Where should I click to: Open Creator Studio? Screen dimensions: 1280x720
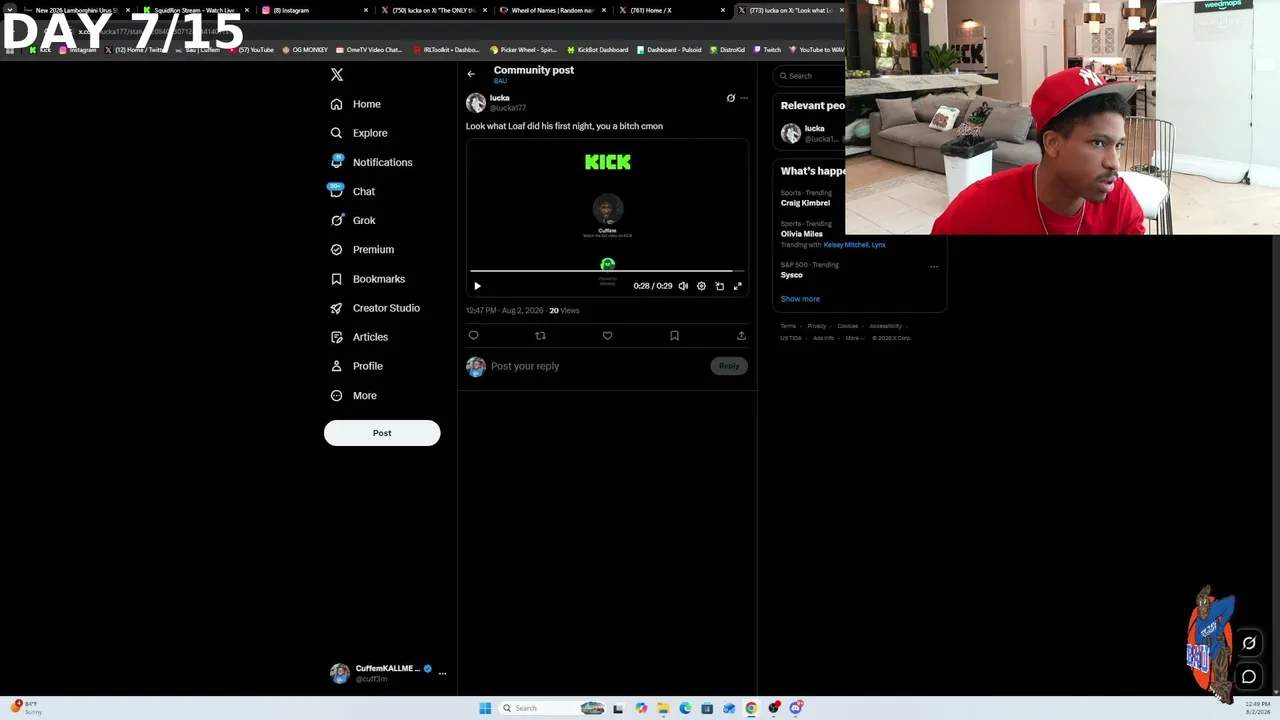click(x=375, y=308)
